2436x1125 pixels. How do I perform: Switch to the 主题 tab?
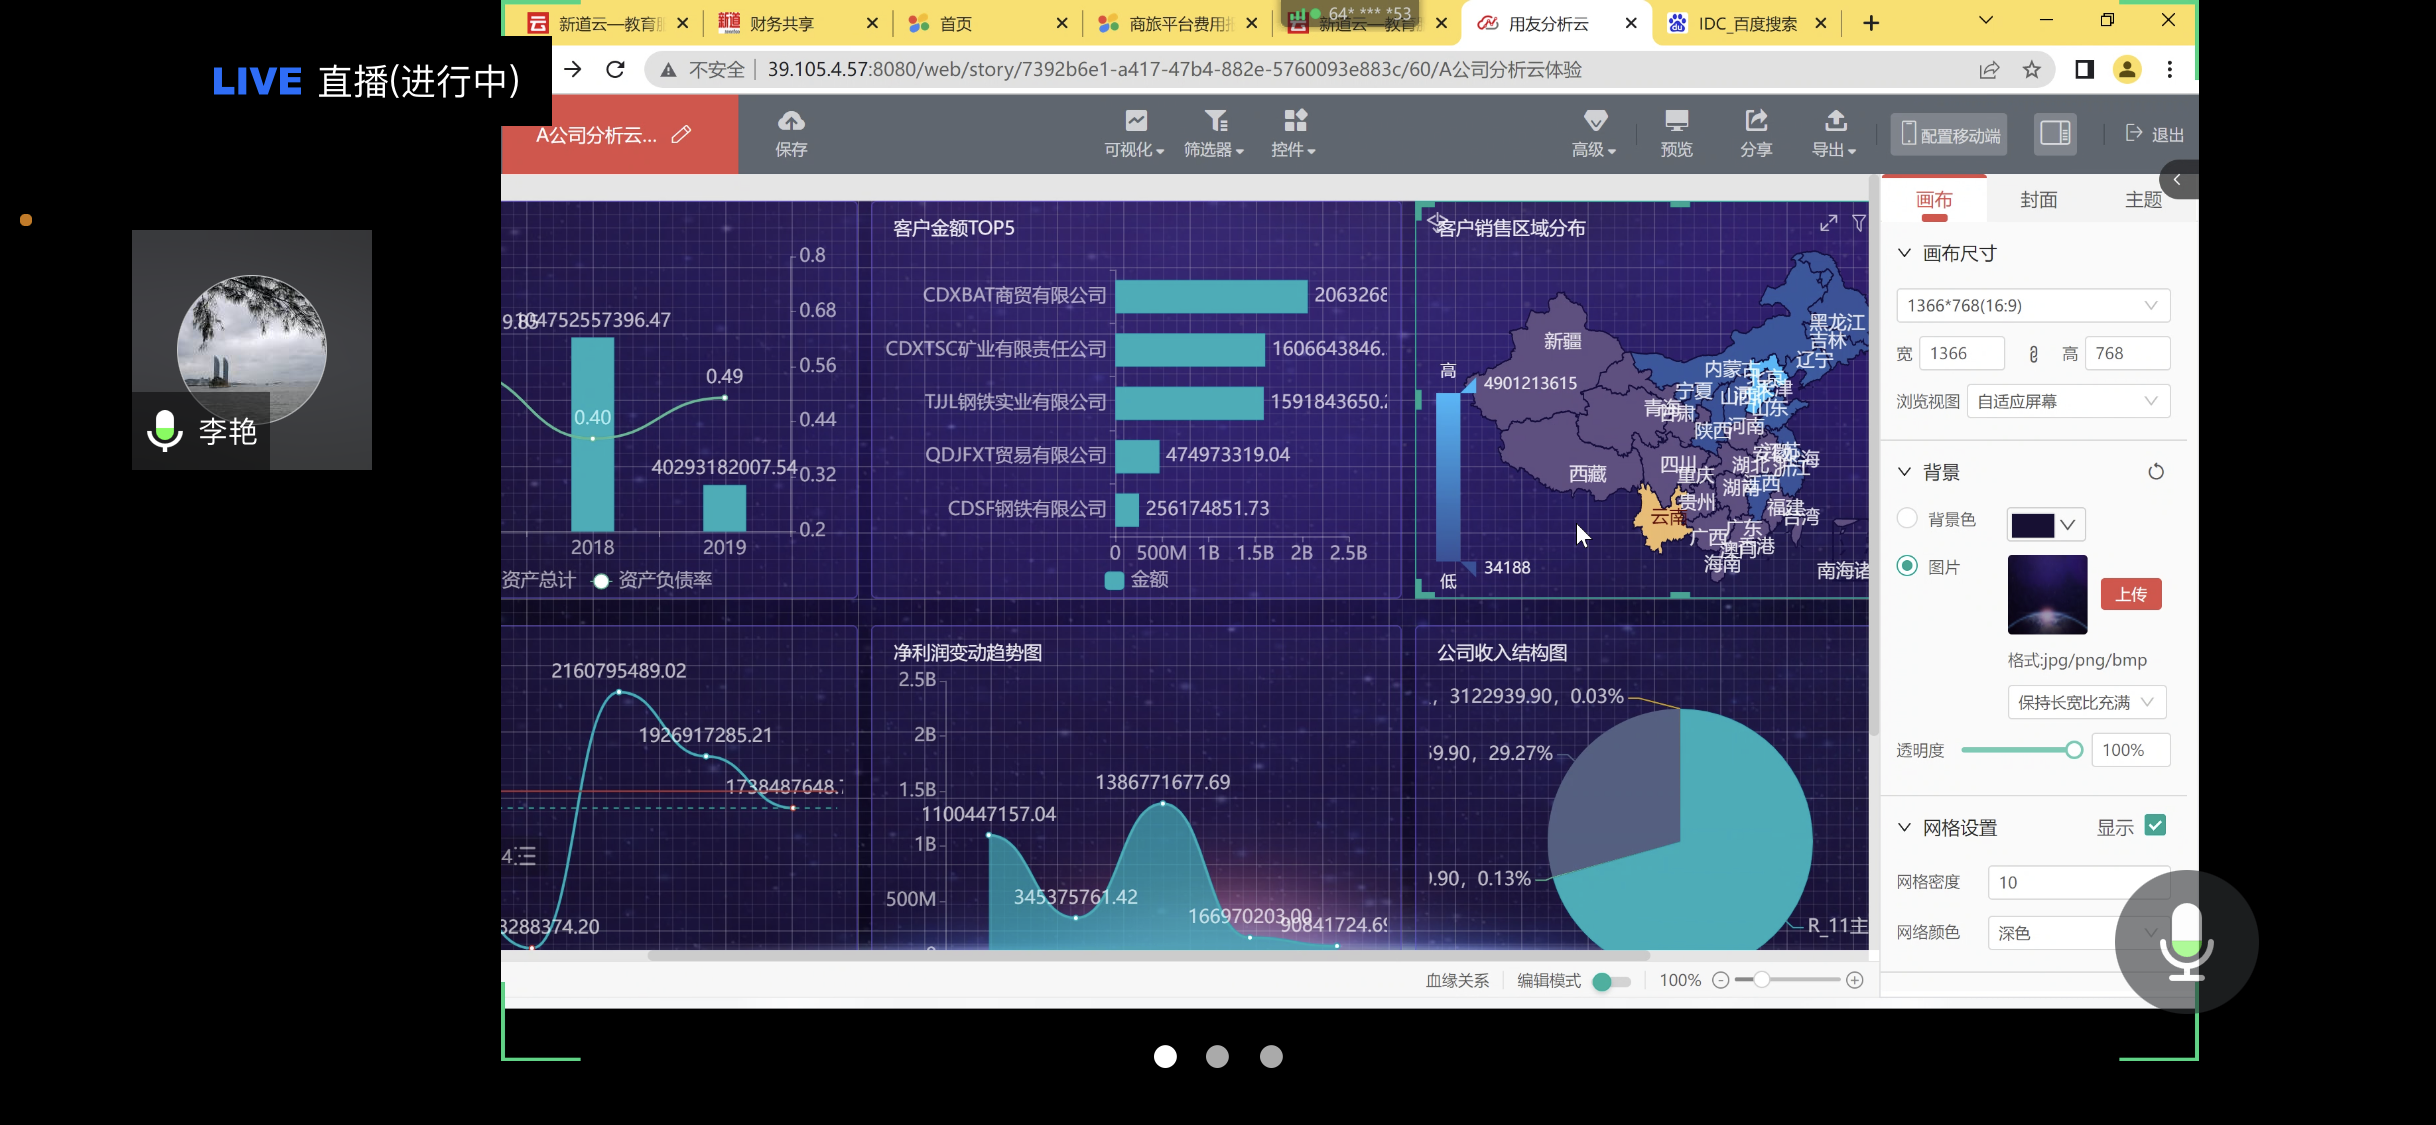click(2142, 200)
